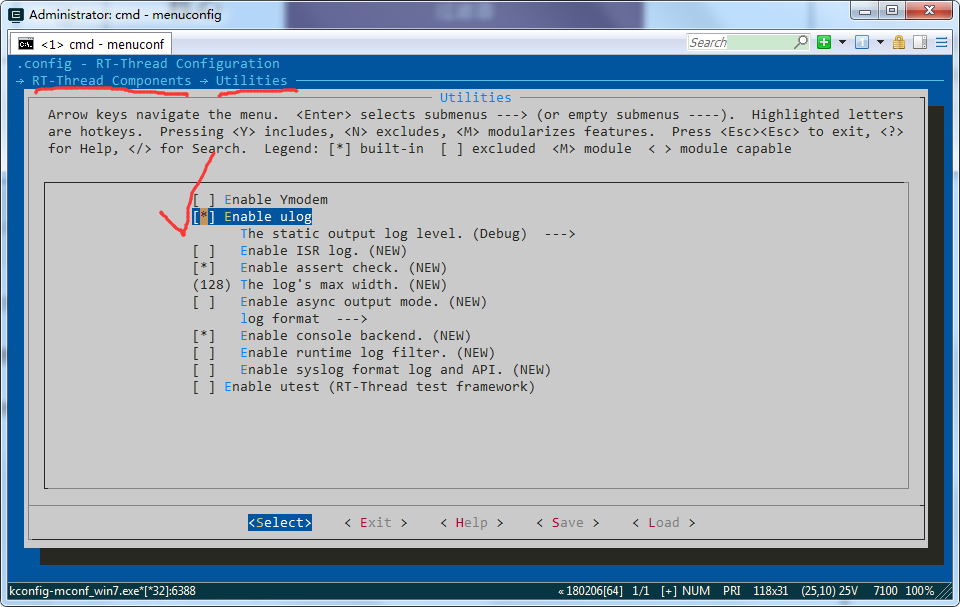This screenshot has width=960, height=607.
Task: Toggle Enable assert check checkbox
Action: pos(204,268)
